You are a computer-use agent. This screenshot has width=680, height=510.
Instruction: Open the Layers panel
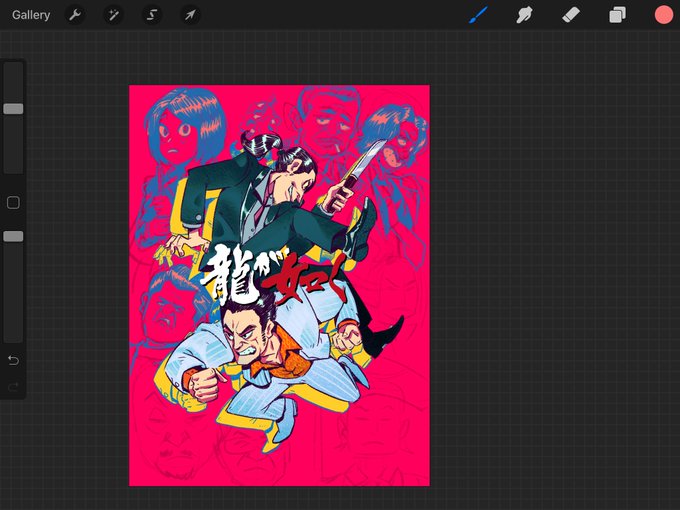coord(617,15)
